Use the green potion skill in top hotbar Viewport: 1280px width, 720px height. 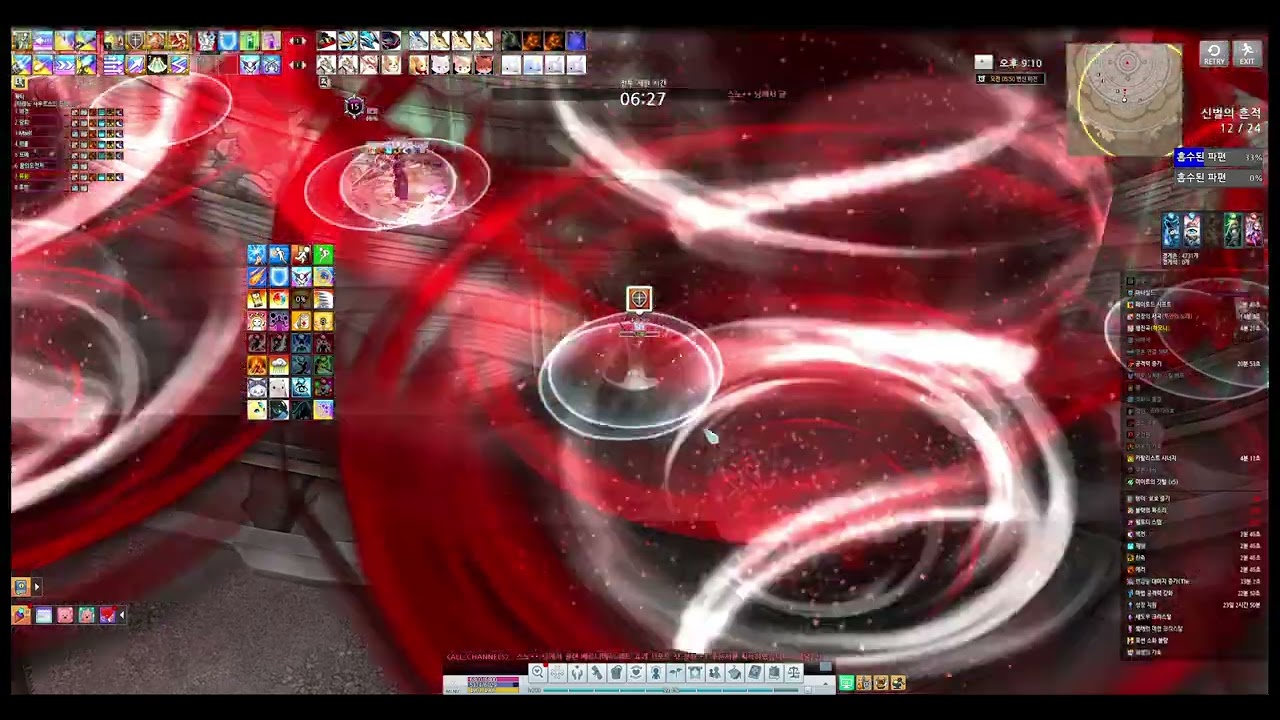point(250,41)
